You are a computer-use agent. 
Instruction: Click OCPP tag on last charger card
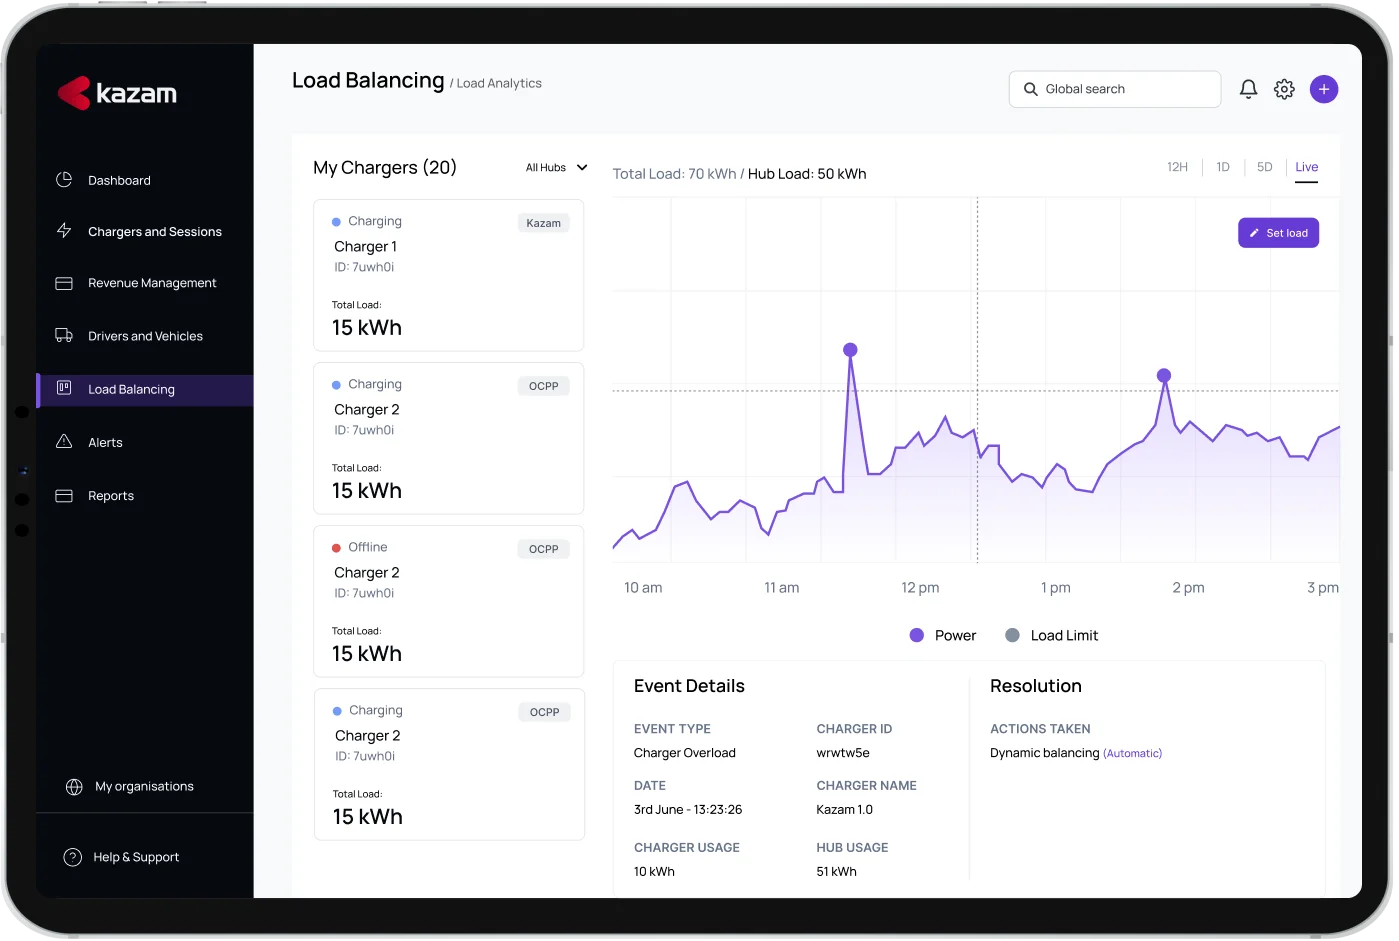[544, 712]
